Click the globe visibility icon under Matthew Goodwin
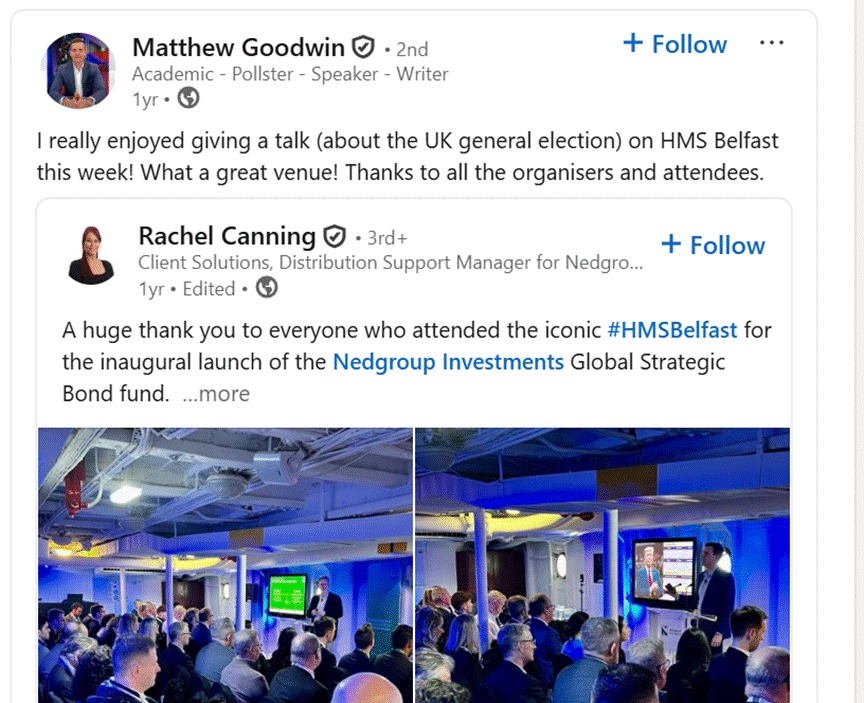The image size is (864, 703). (188, 98)
